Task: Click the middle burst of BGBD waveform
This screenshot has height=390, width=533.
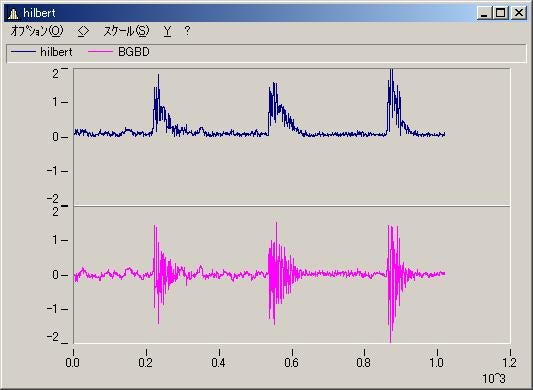Action: [x=276, y=274]
